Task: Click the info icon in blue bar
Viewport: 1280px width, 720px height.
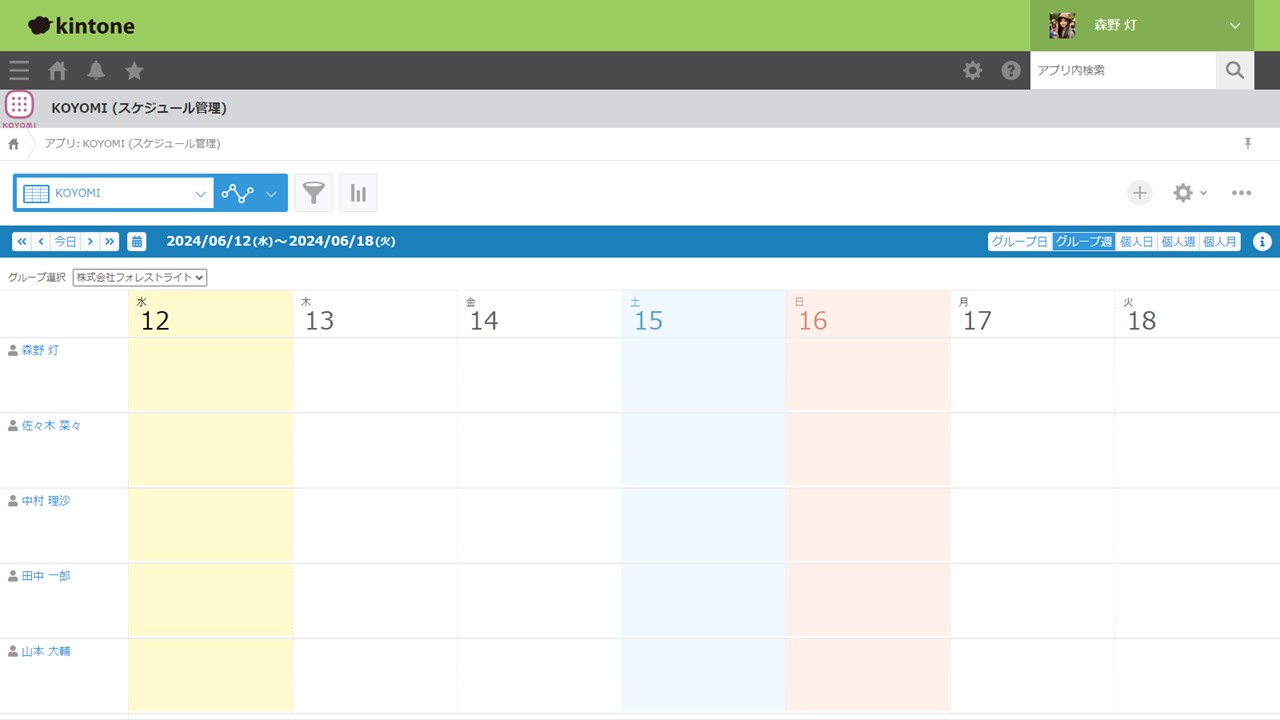Action: point(1262,241)
